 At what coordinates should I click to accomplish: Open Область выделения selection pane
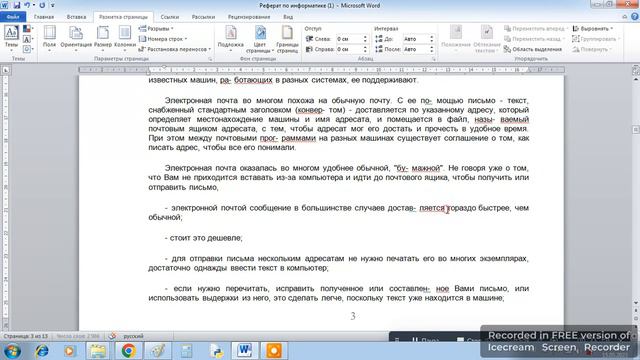[533, 49]
